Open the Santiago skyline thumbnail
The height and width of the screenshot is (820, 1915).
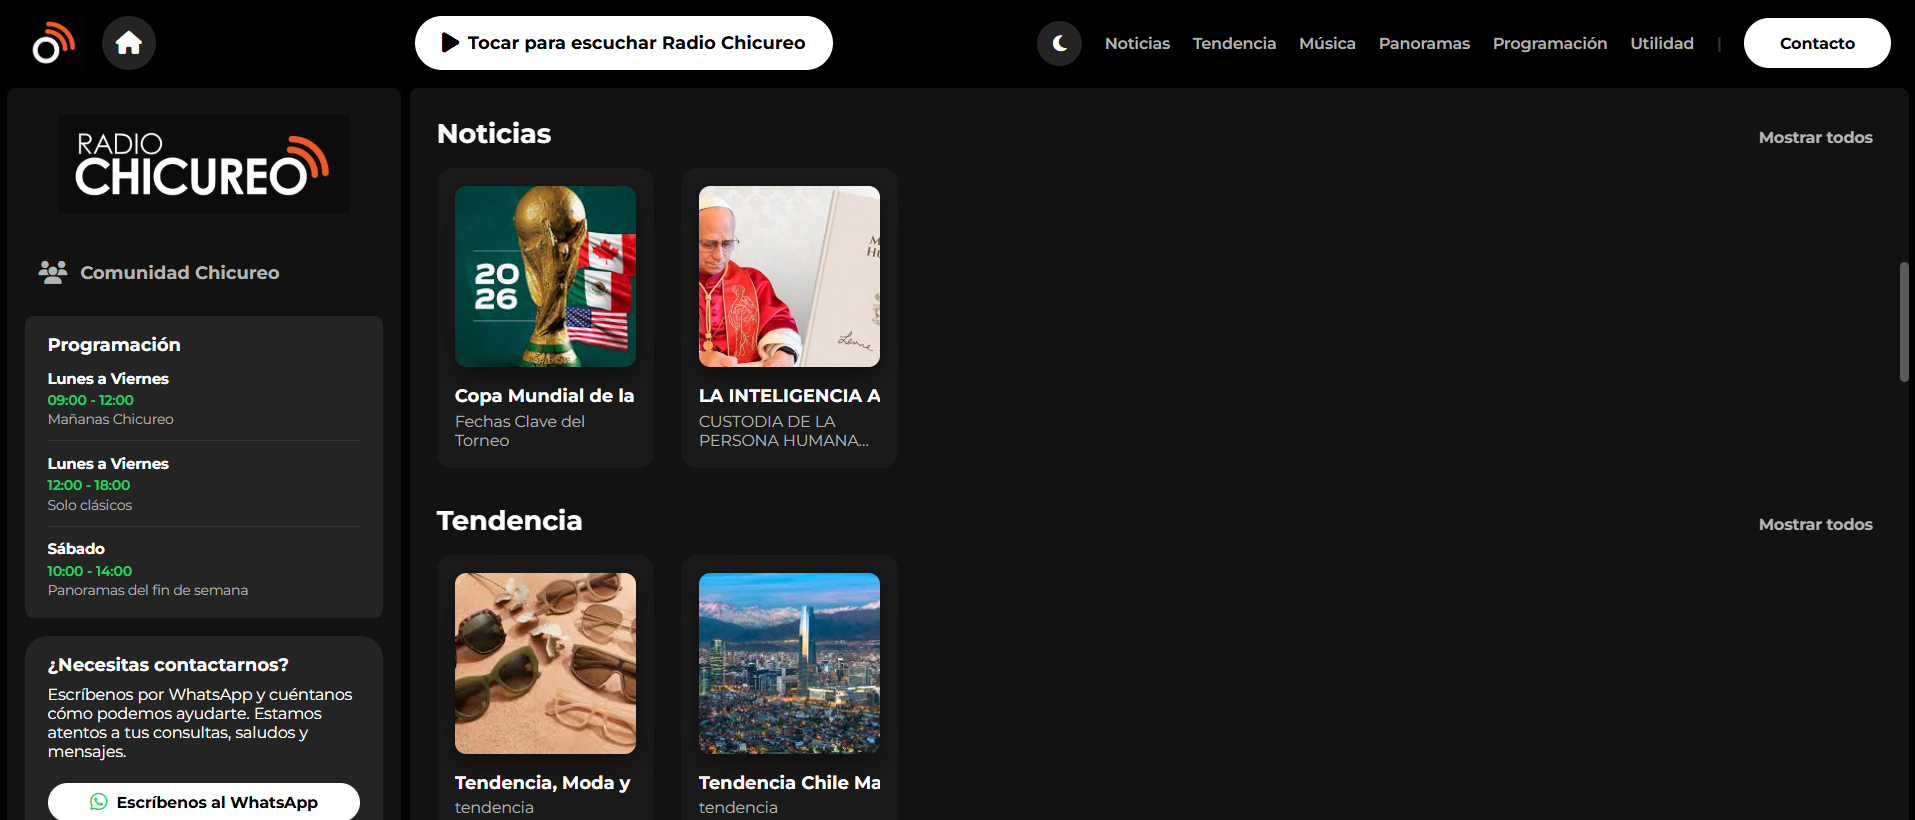click(789, 663)
